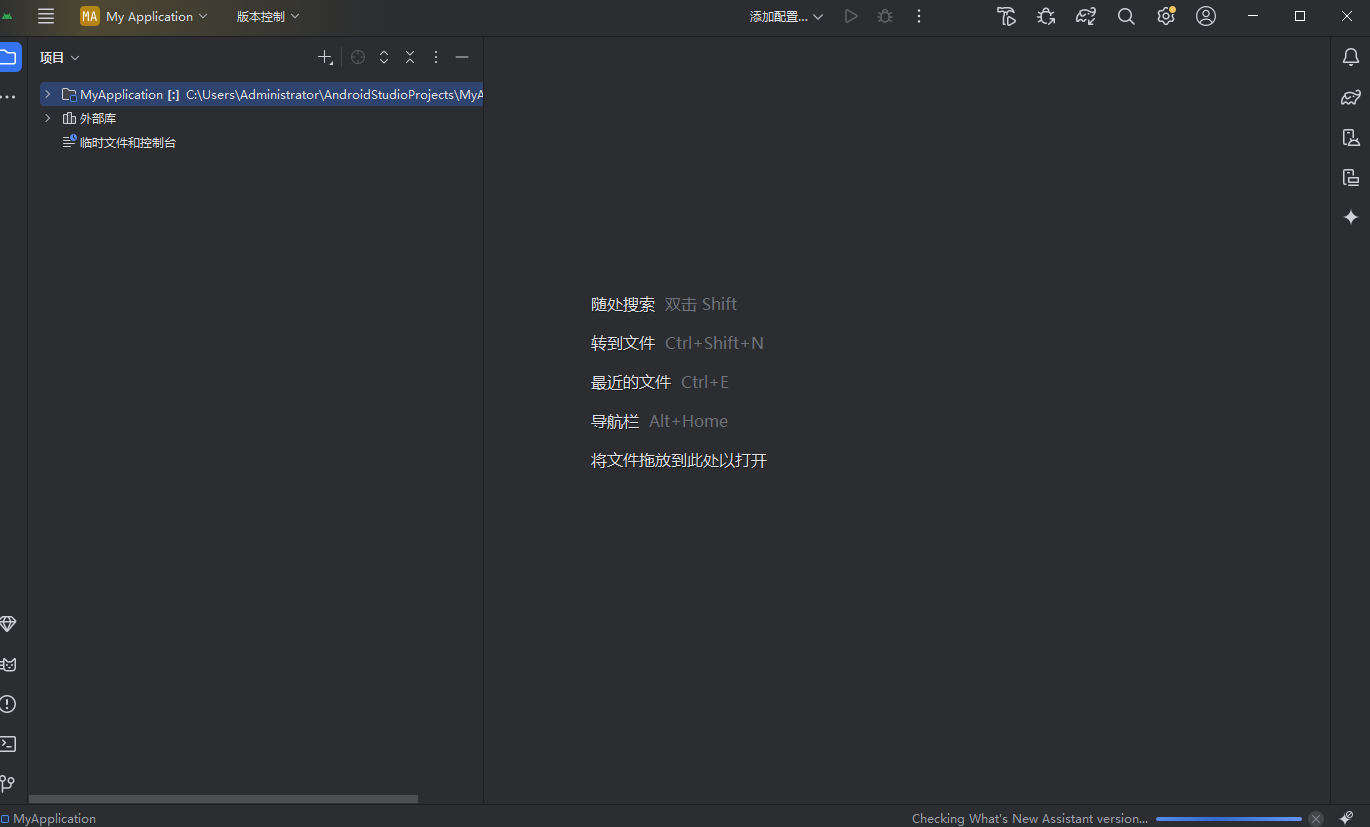Open the Git version control tool window

point(8,783)
